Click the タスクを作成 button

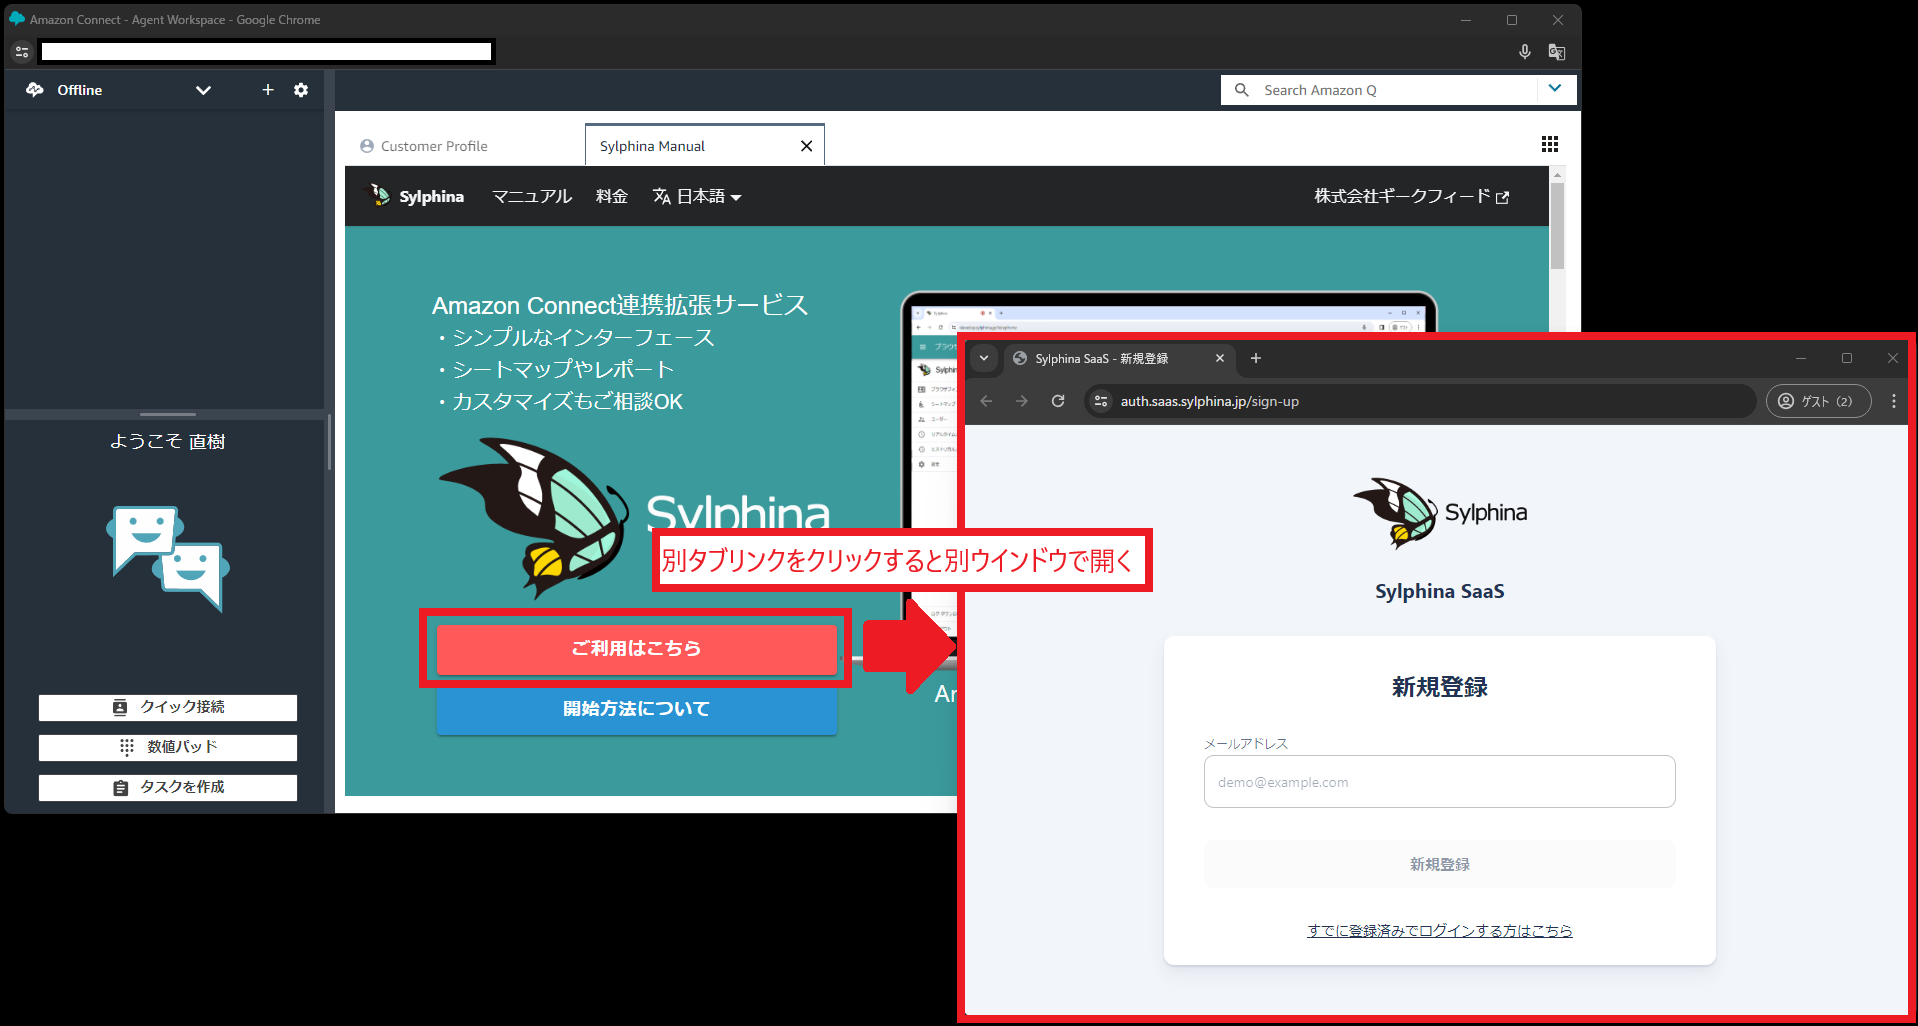168,787
